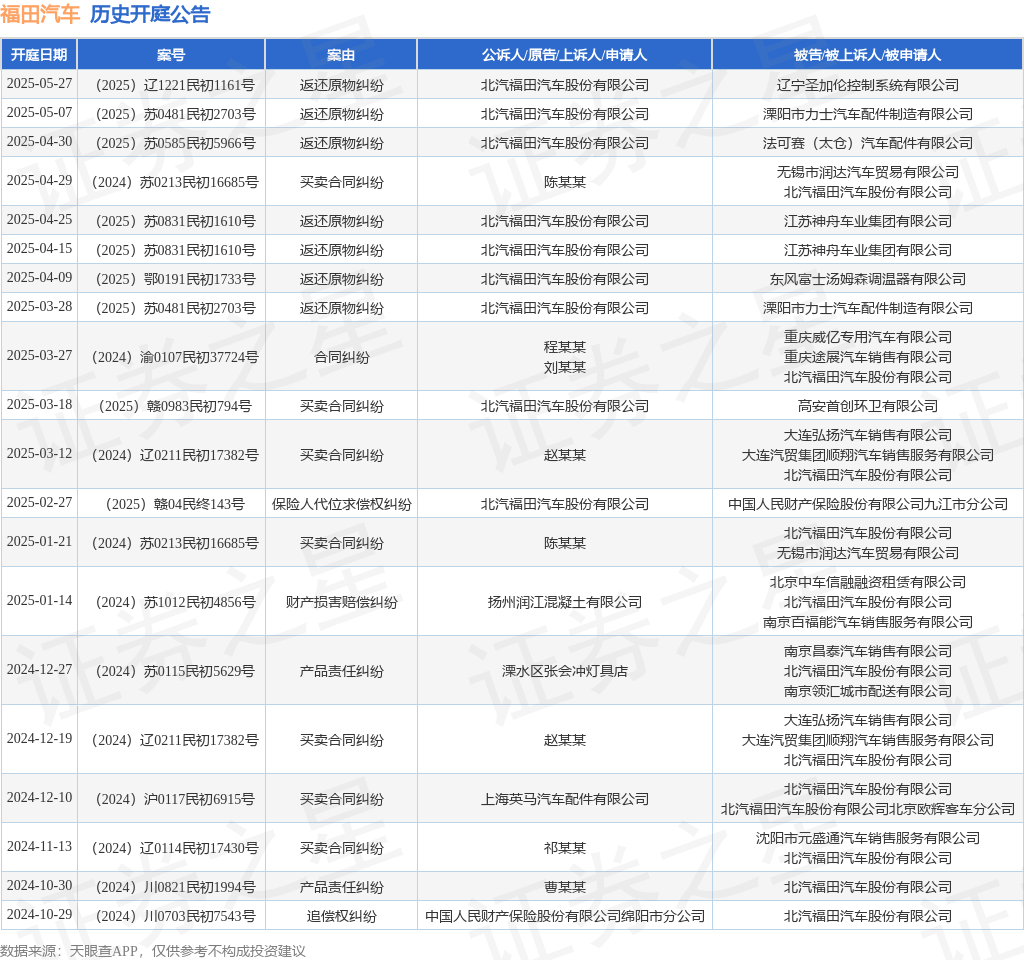The height and width of the screenshot is (960, 1024).
Task: Click defendant 沈阳市元盛通汽车销售服务有限公司
Action: click(x=867, y=838)
